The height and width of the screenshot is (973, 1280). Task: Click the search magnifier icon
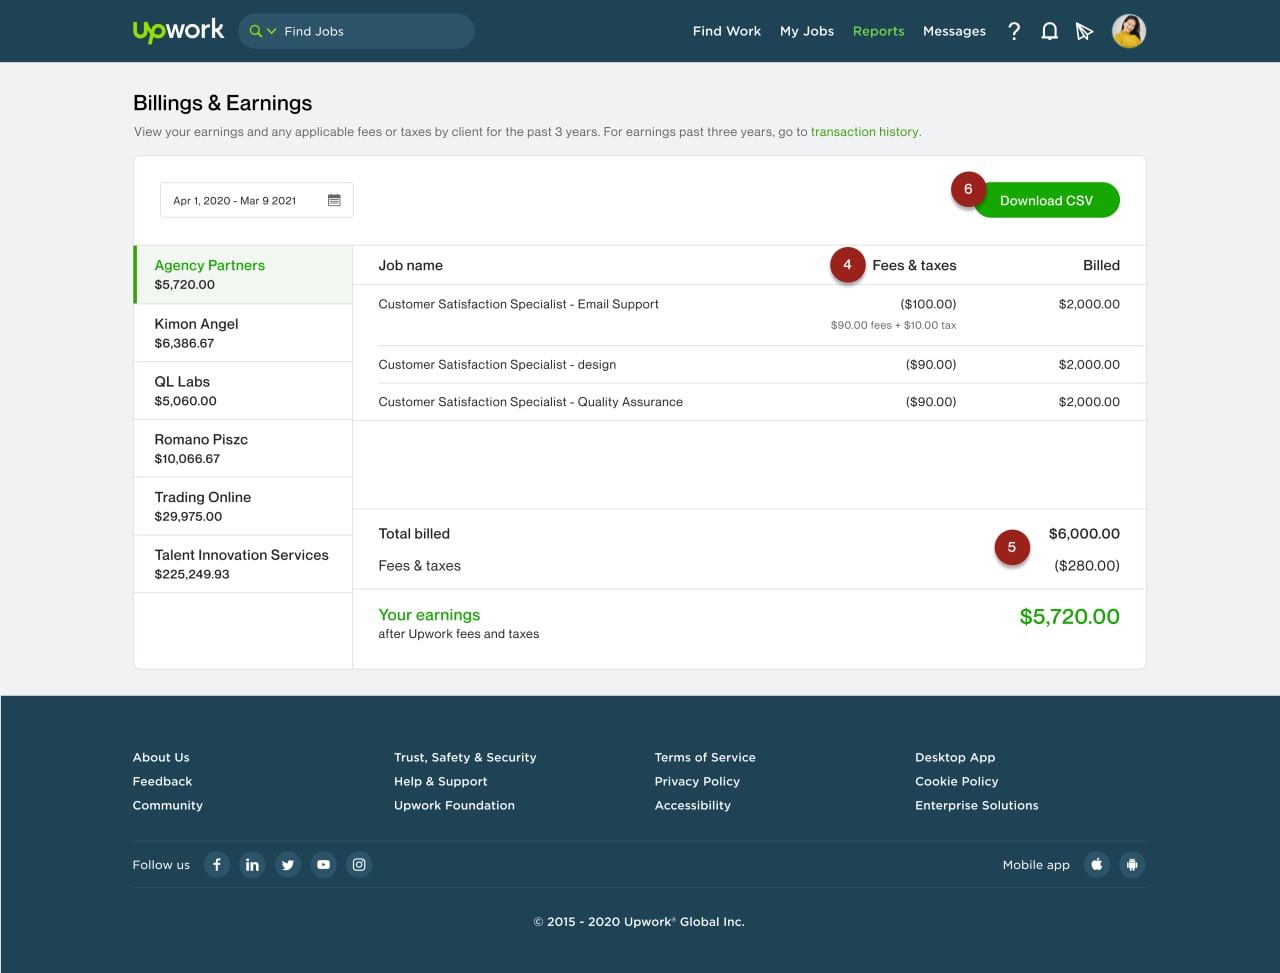click(255, 31)
